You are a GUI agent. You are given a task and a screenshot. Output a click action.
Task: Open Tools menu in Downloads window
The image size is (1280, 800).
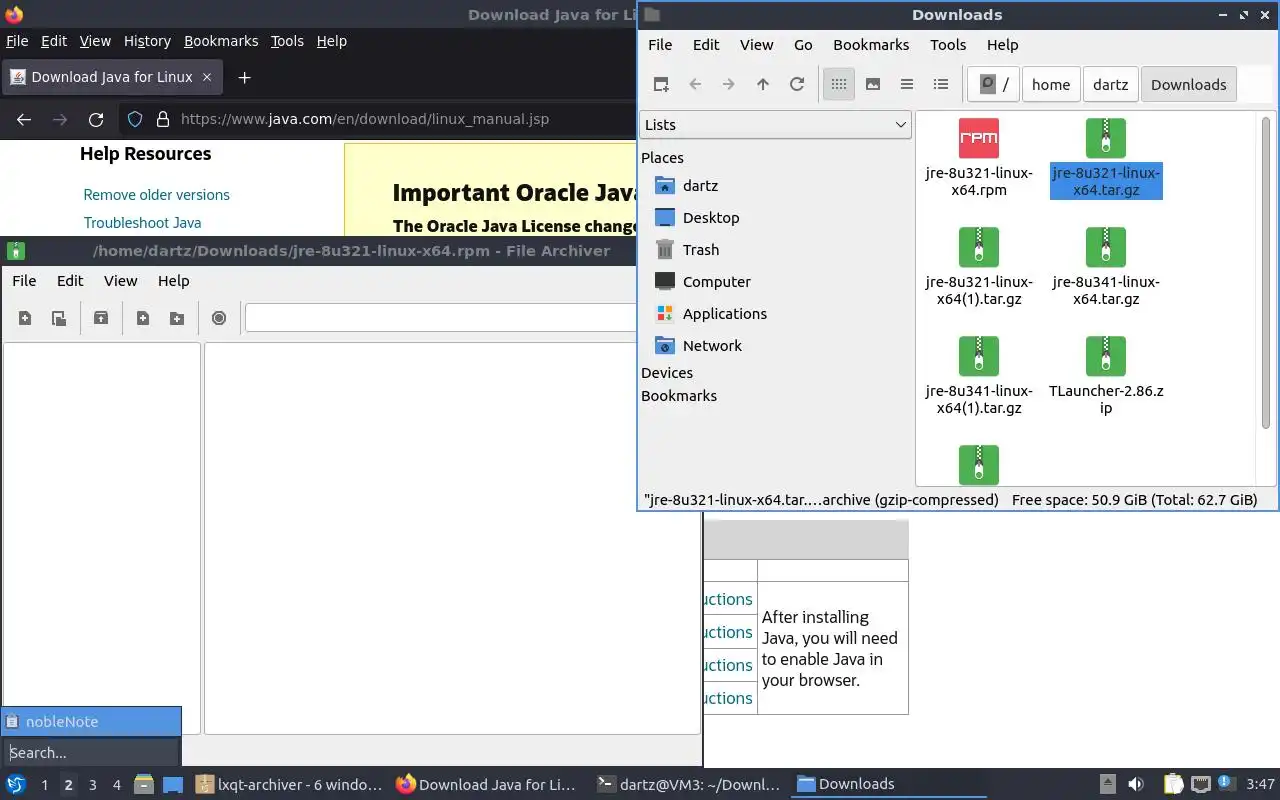[x=948, y=45]
